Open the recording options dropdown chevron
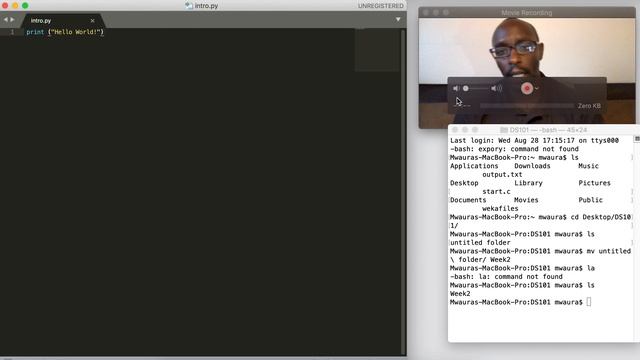640x360 pixels. tap(537, 88)
